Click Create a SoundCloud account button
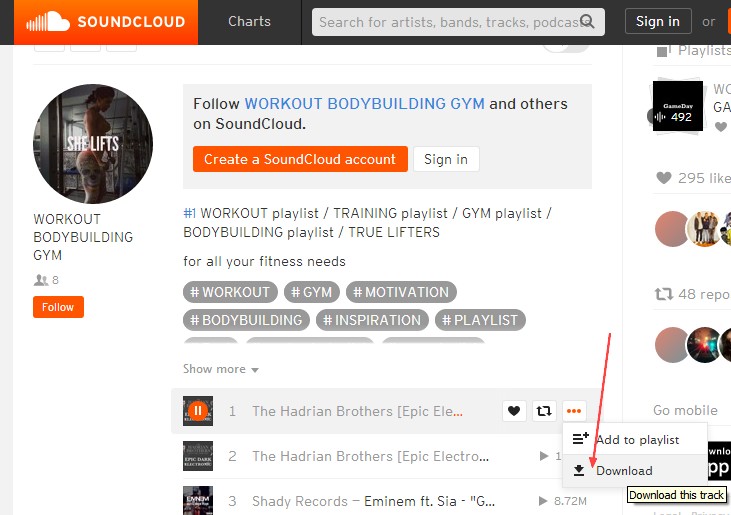Viewport: 731px width, 515px height. [300, 159]
